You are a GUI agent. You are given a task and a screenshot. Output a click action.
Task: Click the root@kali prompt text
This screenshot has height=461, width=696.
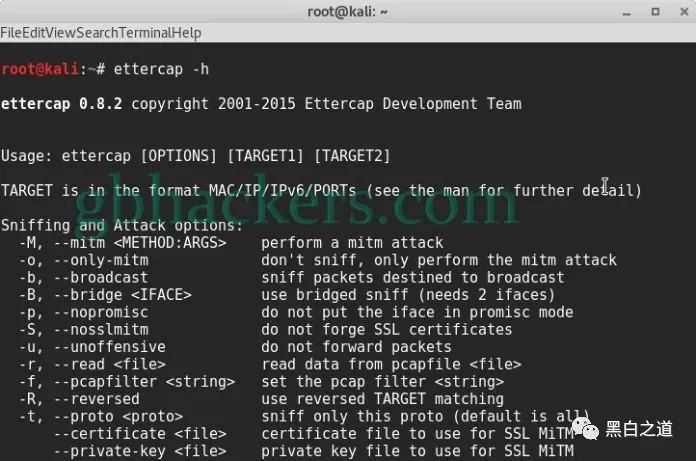click(x=40, y=69)
